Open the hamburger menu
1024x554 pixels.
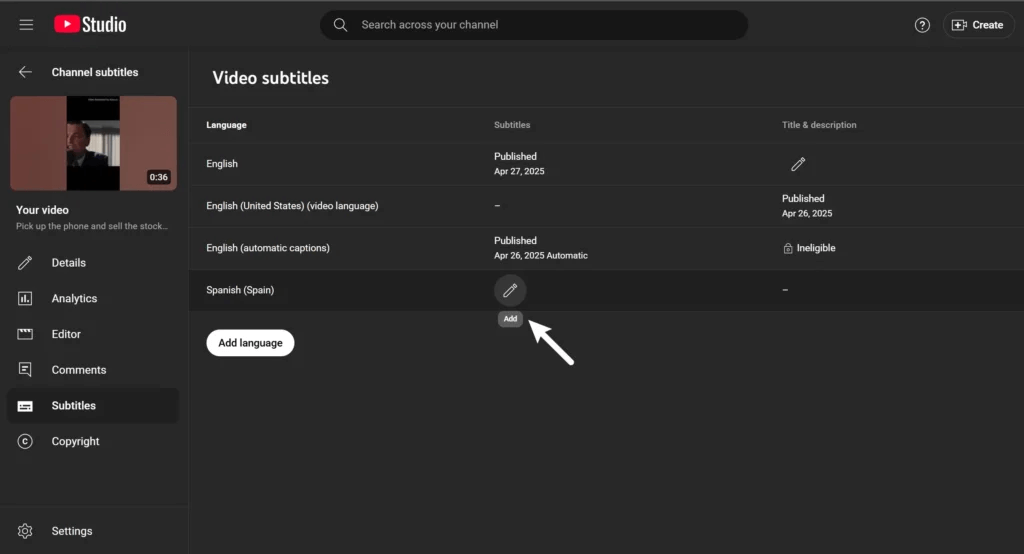(26, 25)
